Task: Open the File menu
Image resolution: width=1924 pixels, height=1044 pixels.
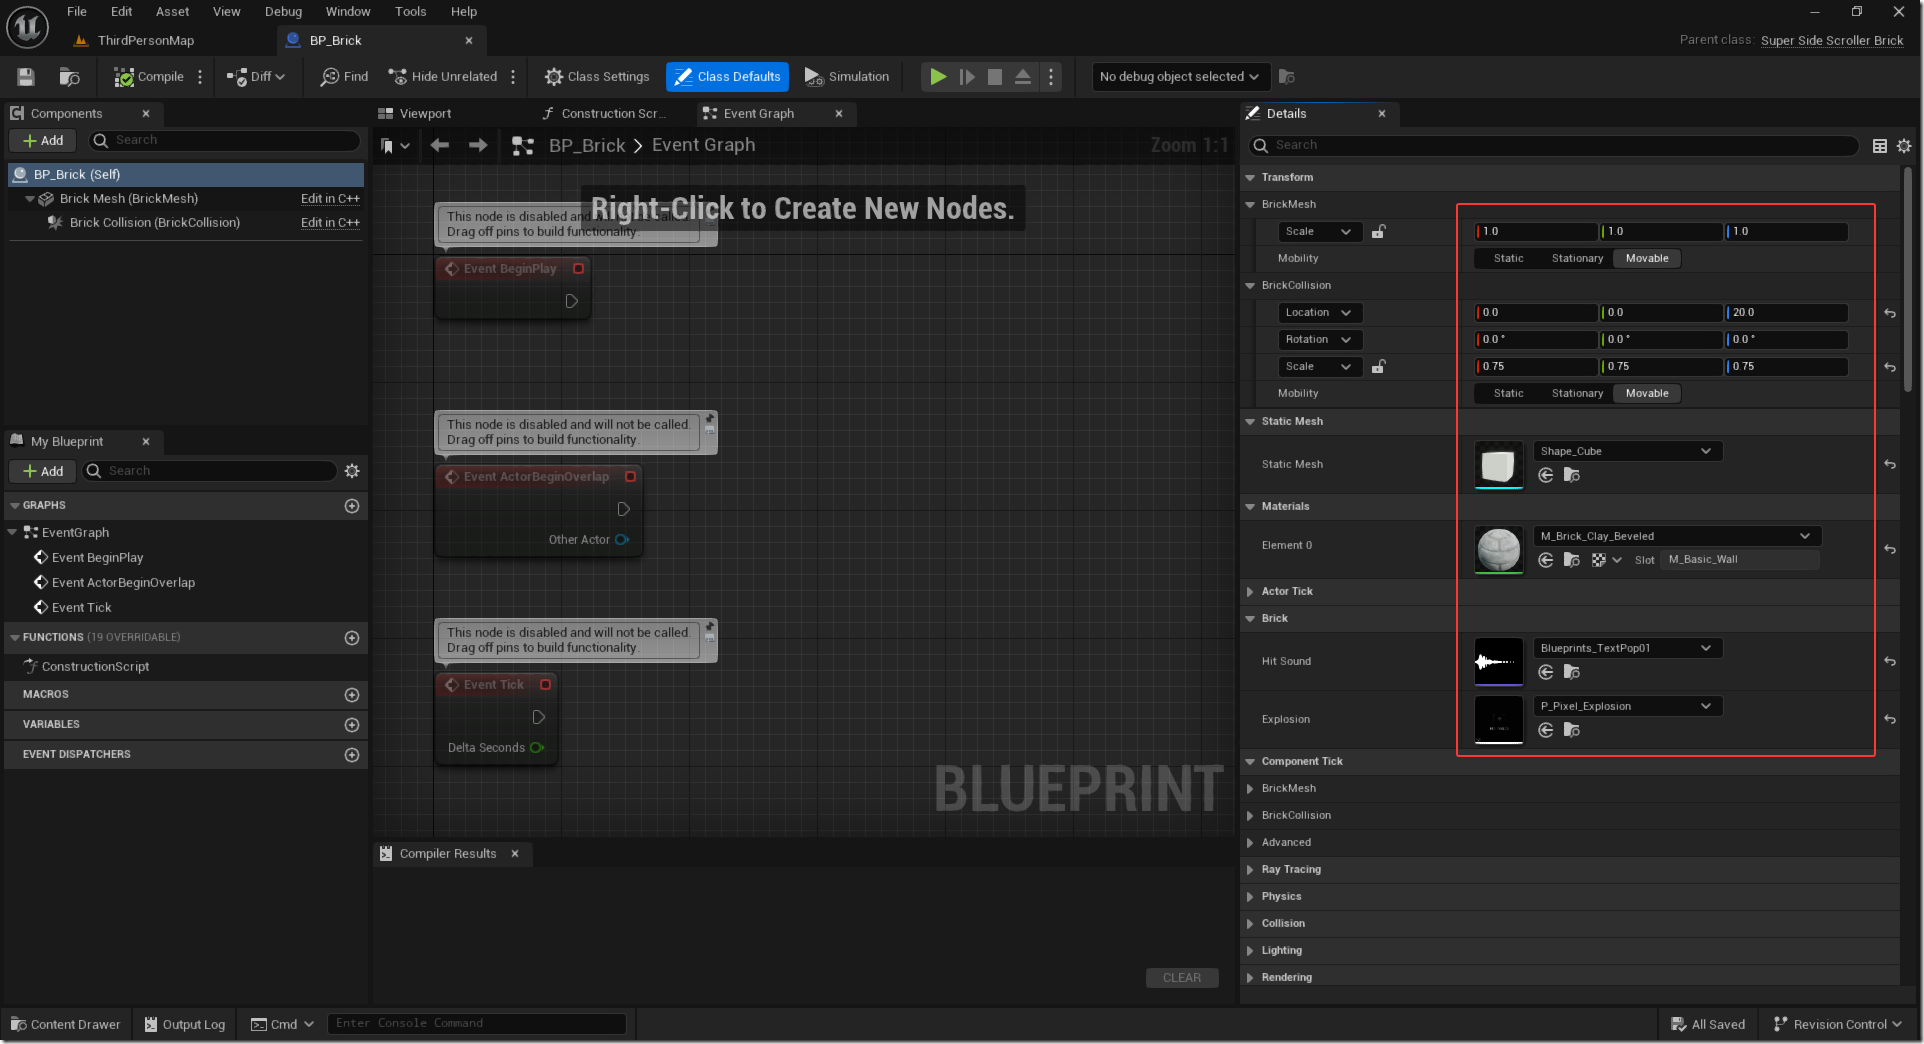Action: 77,12
